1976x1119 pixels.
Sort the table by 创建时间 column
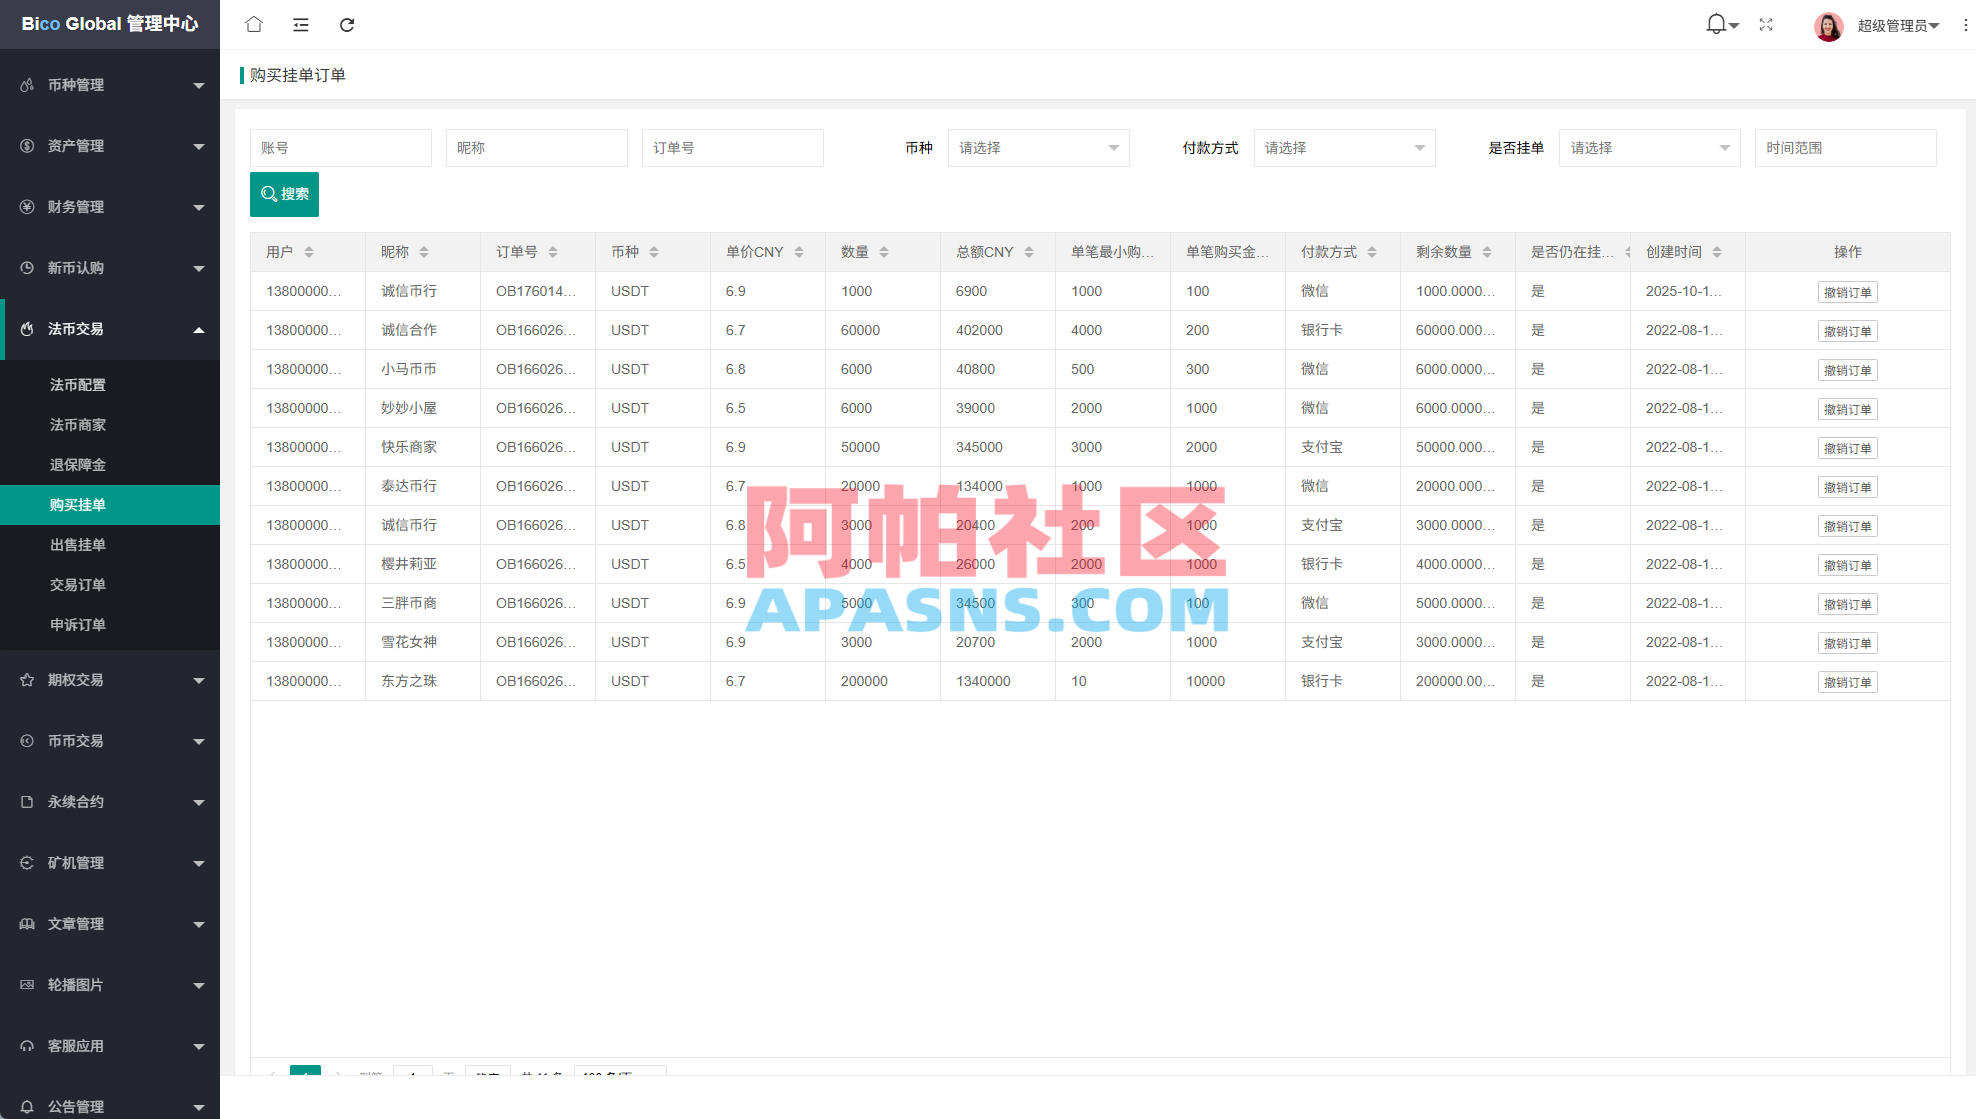(1718, 252)
